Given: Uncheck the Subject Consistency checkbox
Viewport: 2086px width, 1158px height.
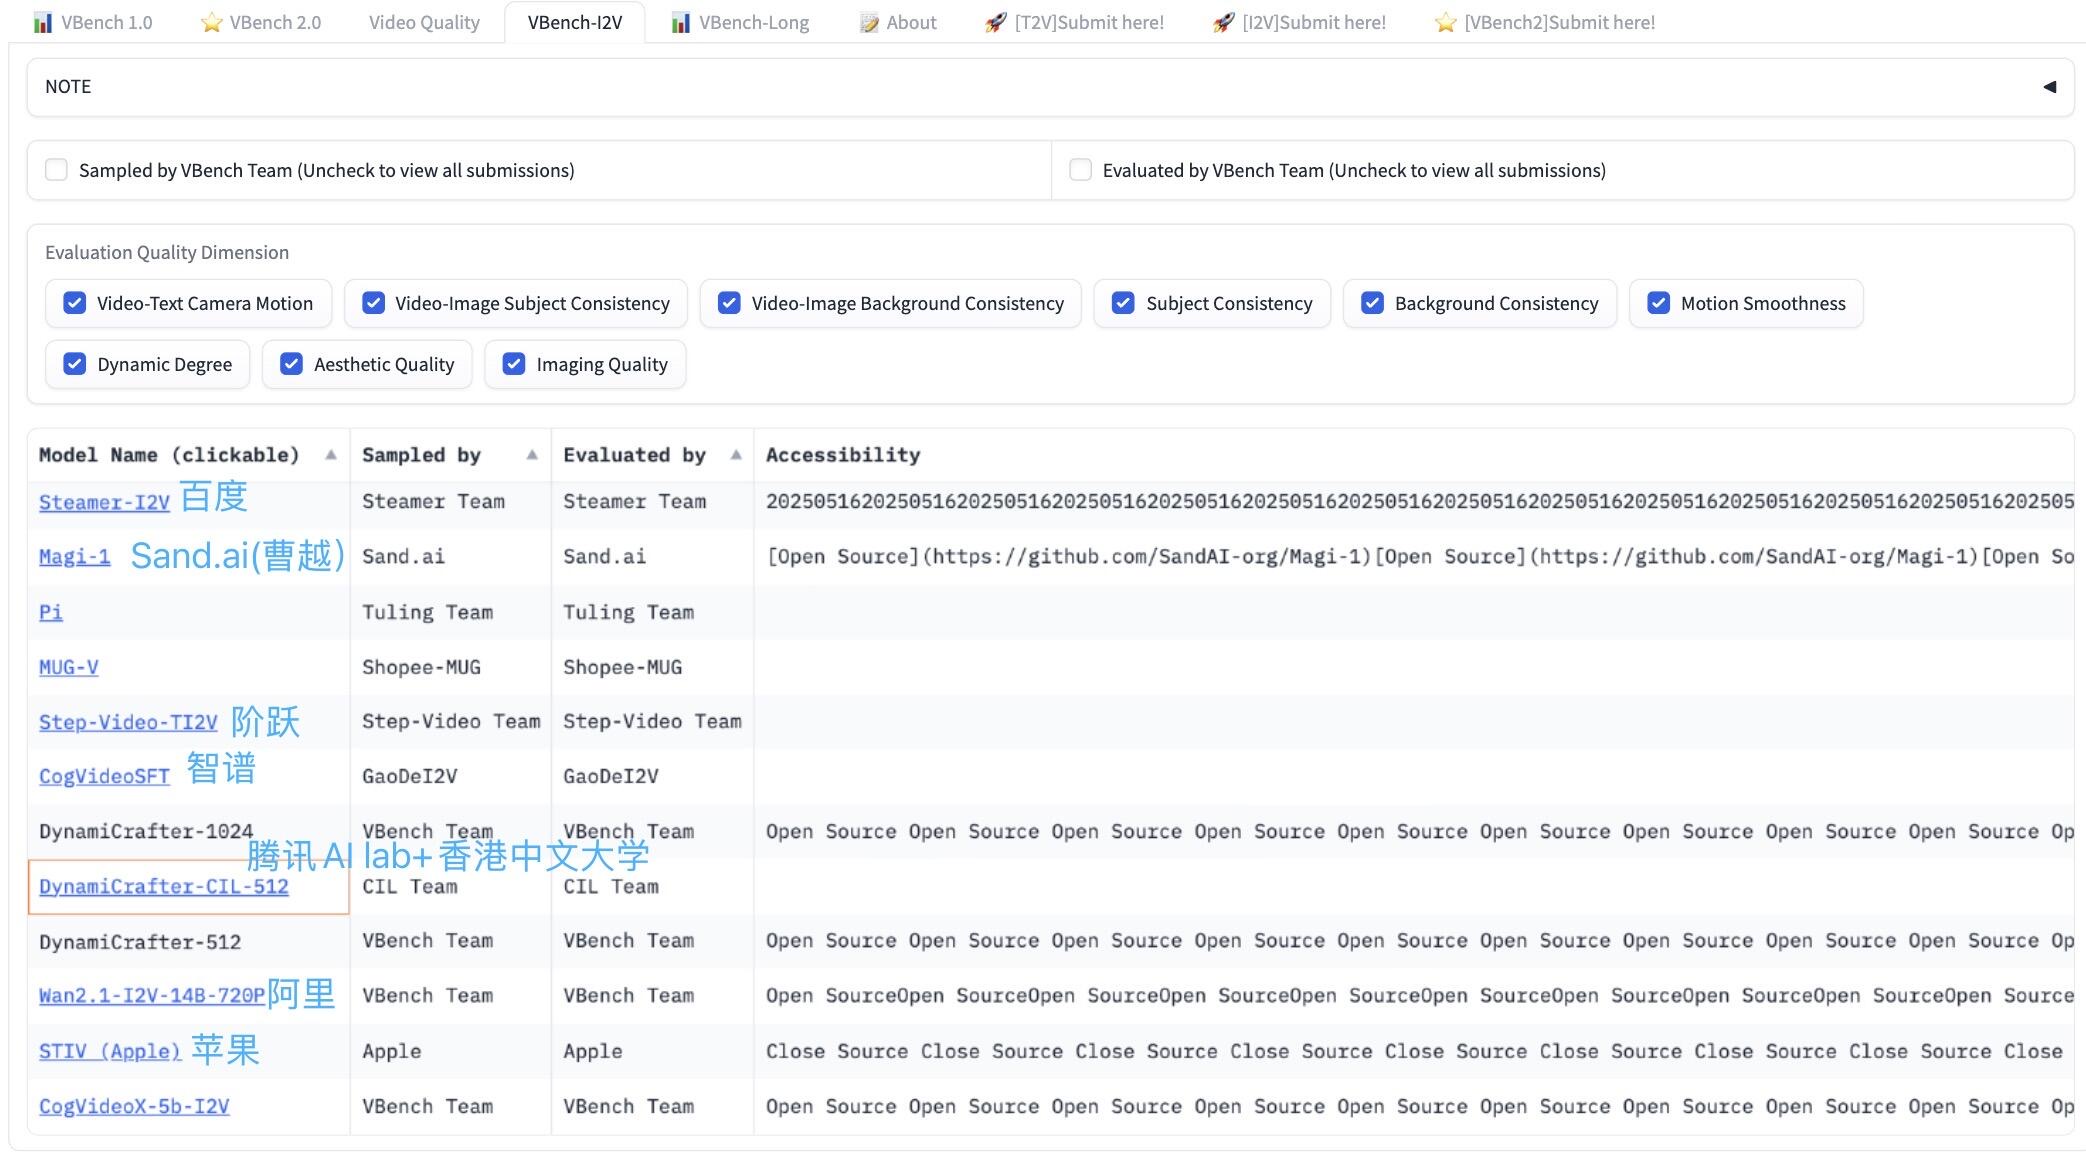Looking at the screenshot, I should coord(1123,303).
